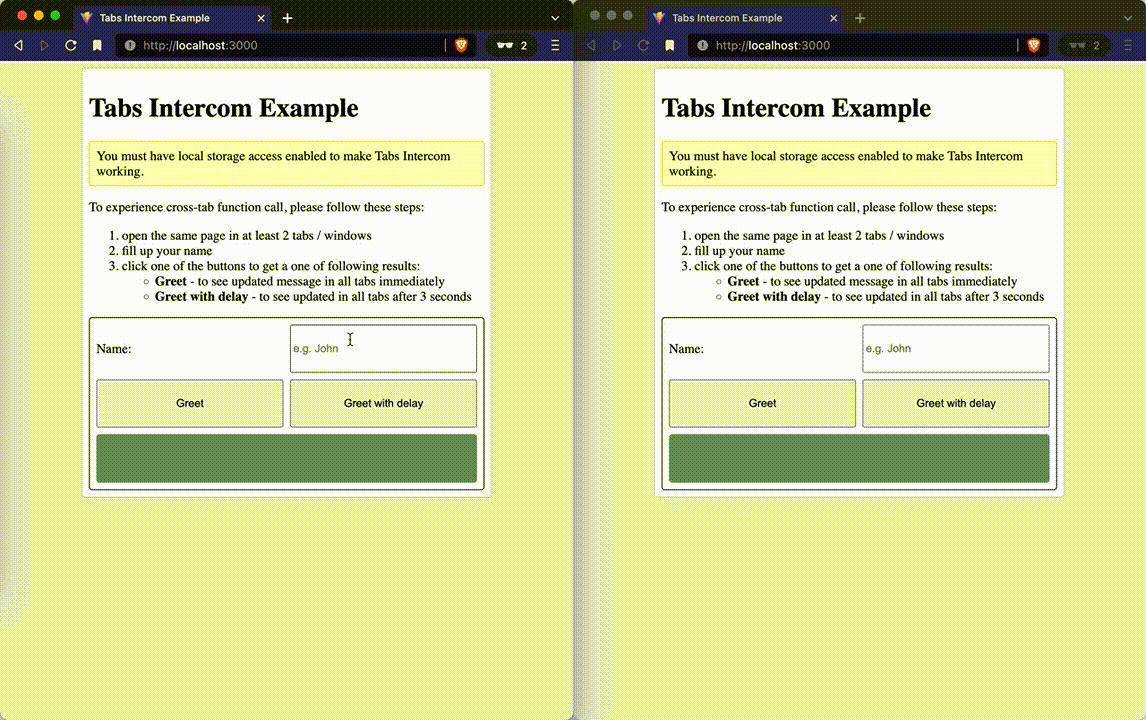Go forward in the right browser window

click(617, 45)
